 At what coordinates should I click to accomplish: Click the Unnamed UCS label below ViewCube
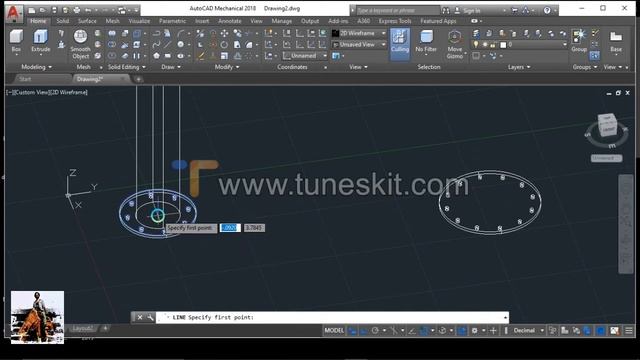(606, 158)
